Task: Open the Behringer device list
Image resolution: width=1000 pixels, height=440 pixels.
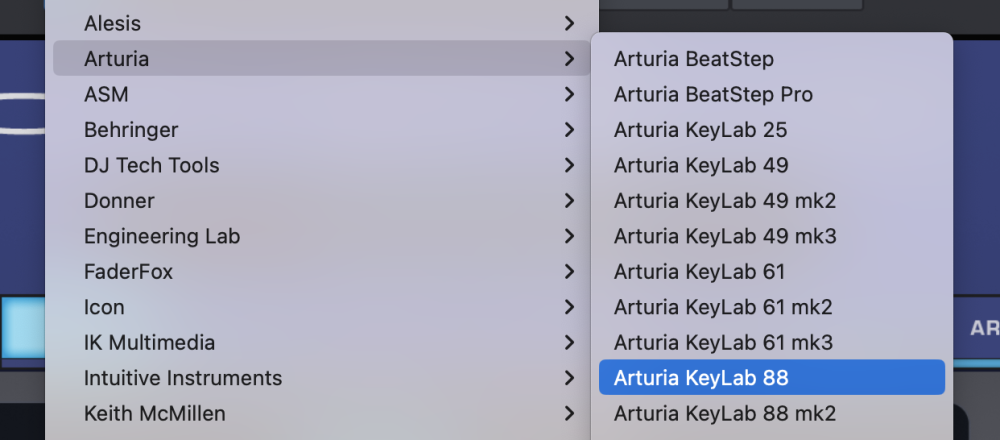Action: pyautogui.click(x=131, y=130)
